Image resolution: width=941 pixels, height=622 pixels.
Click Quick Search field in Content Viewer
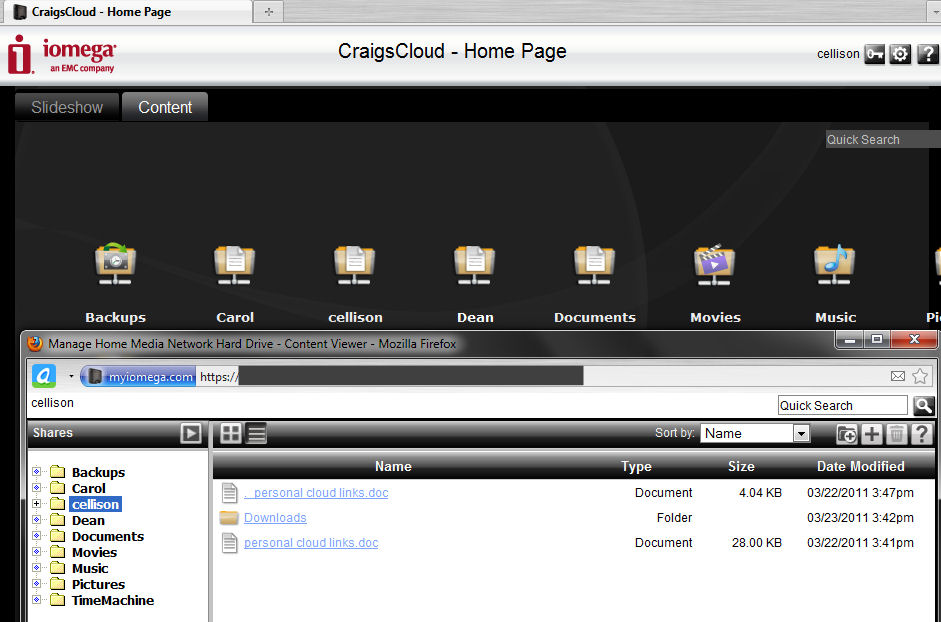(x=843, y=406)
